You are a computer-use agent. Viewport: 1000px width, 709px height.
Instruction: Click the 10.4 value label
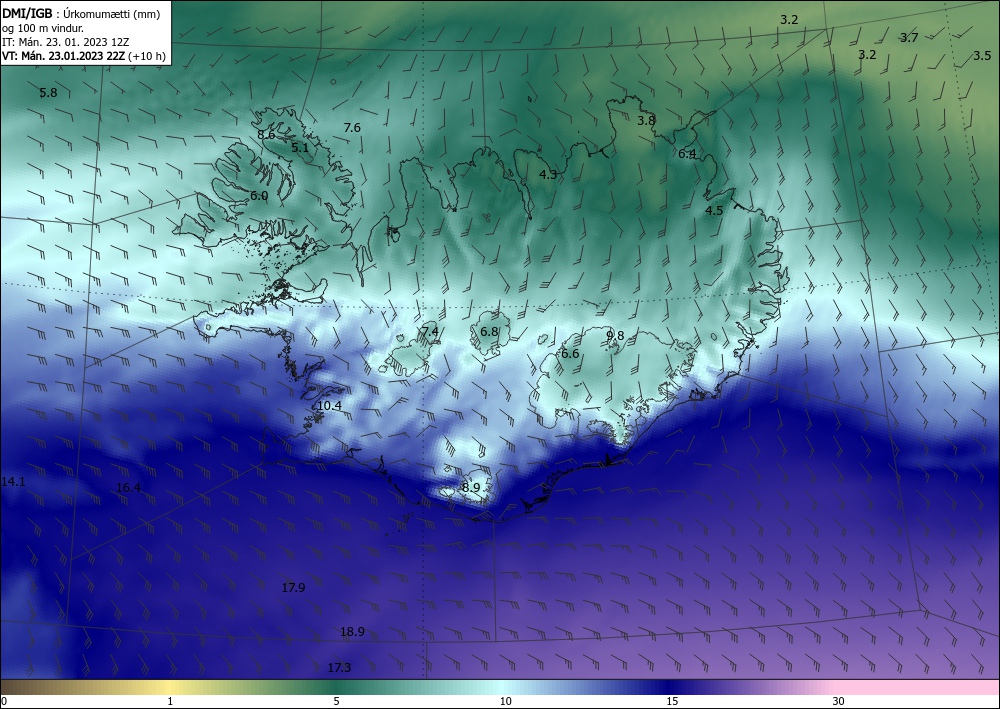click(329, 406)
